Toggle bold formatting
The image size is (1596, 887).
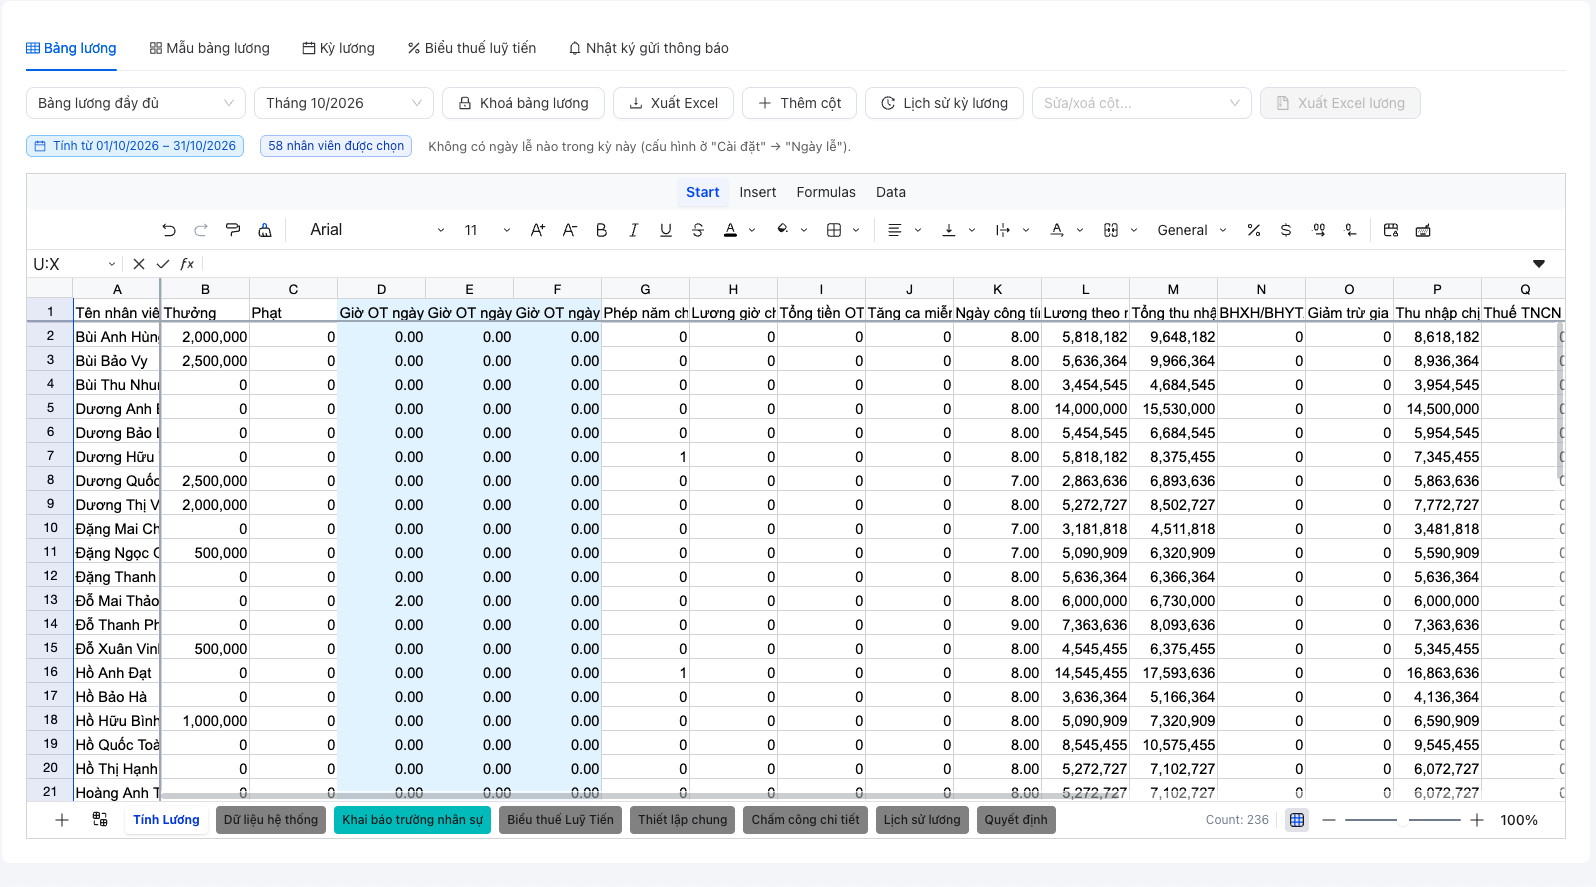pos(602,230)
